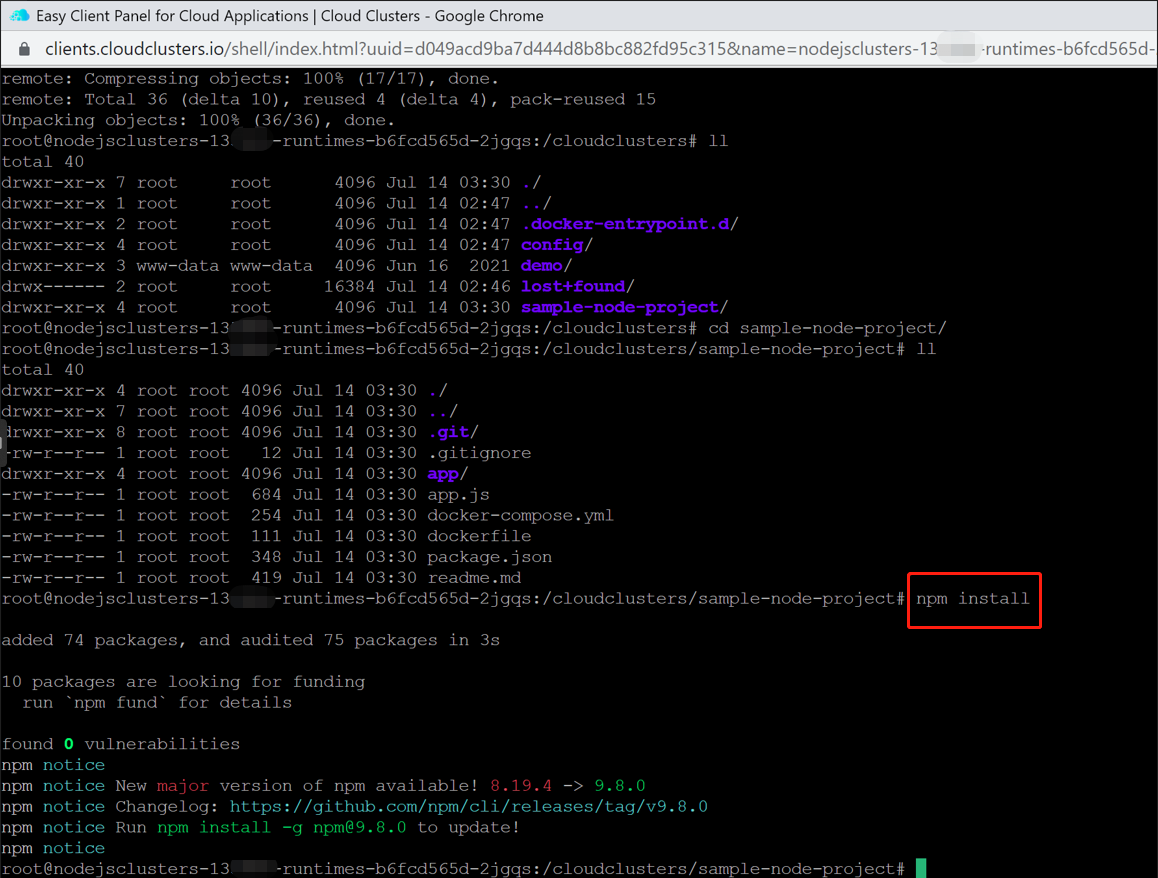Click the highlighted npm install command

[972, 599]
